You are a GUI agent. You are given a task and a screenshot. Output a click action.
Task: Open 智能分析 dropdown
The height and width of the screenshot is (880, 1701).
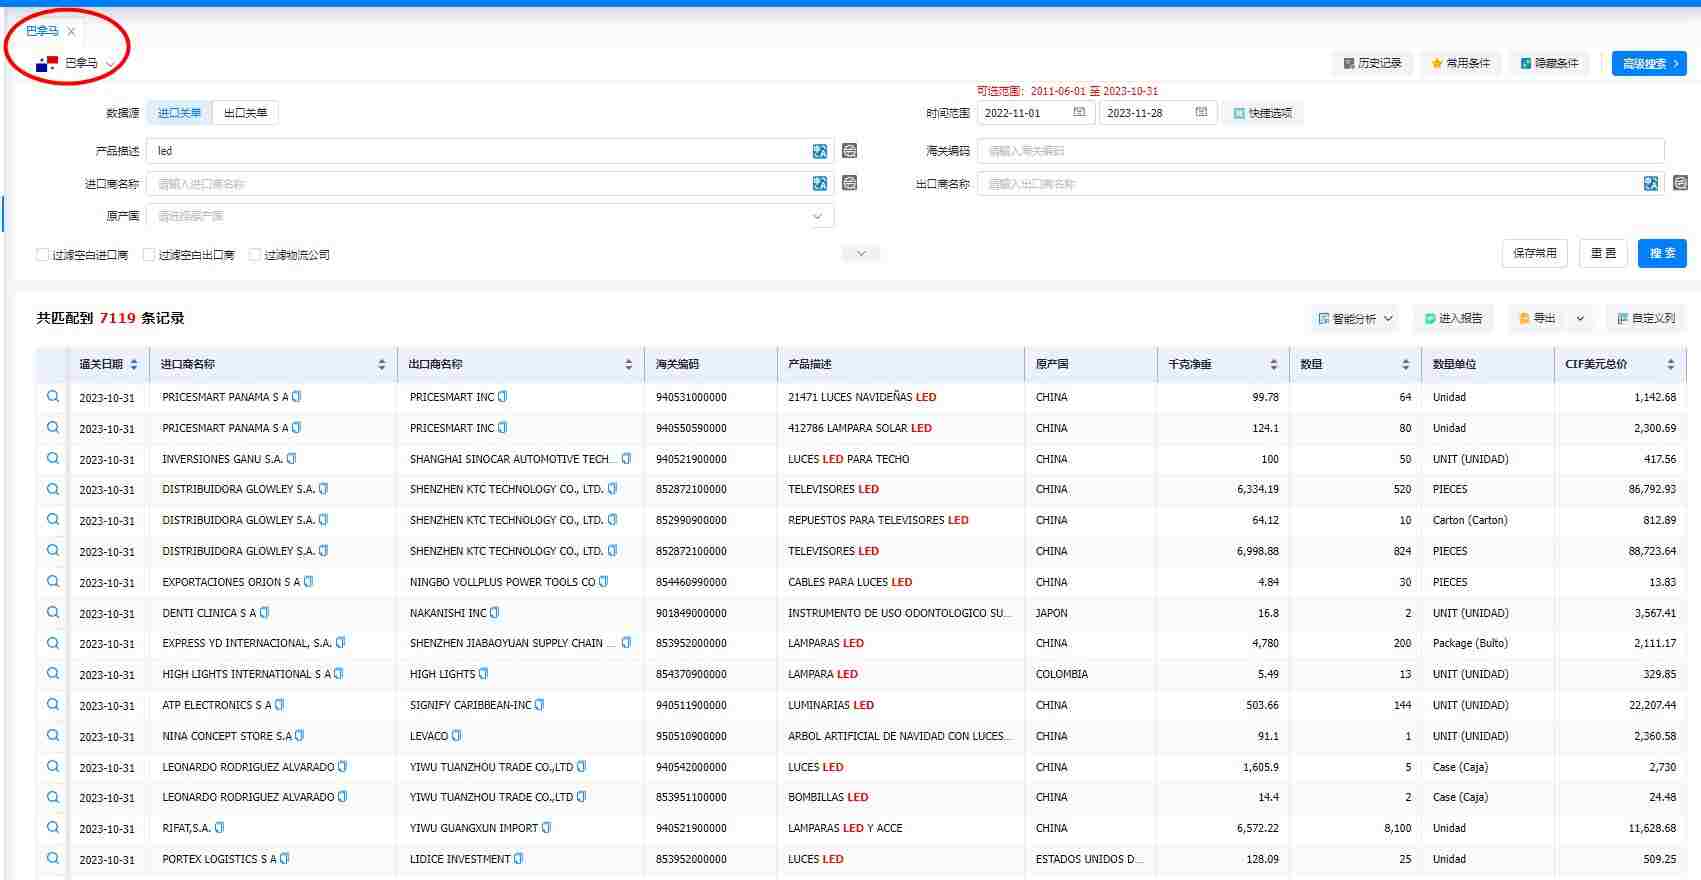[1355, 319]
